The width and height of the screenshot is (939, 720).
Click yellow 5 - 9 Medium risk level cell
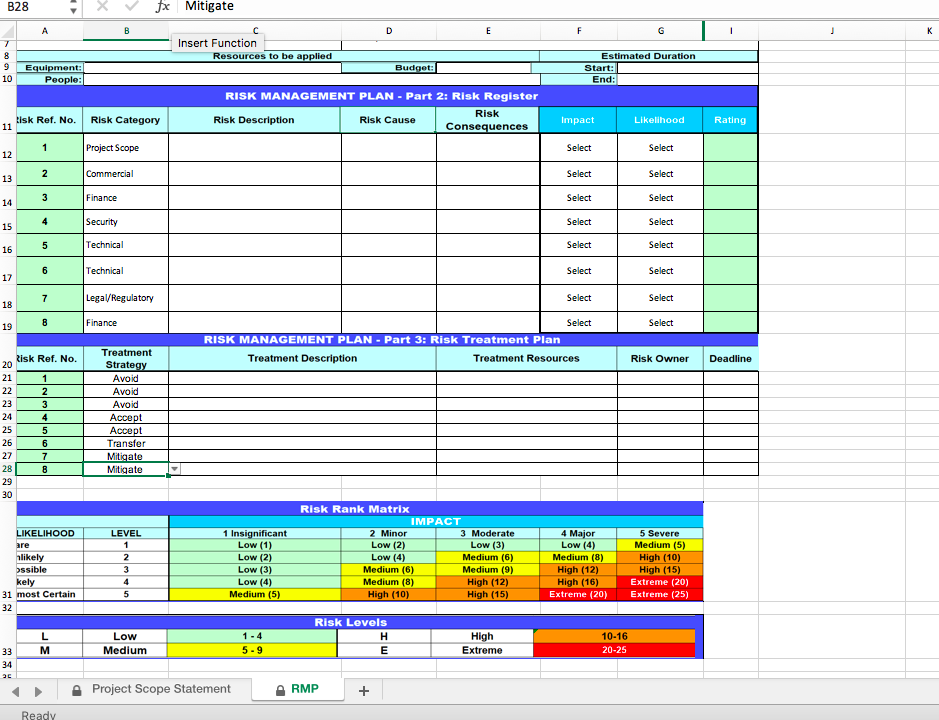252,650
